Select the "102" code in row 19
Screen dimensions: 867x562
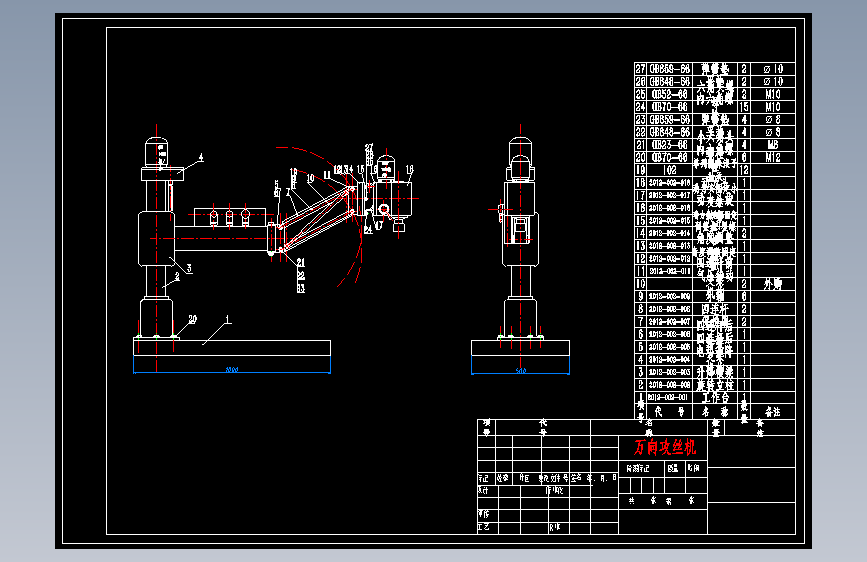click(670, 170)
